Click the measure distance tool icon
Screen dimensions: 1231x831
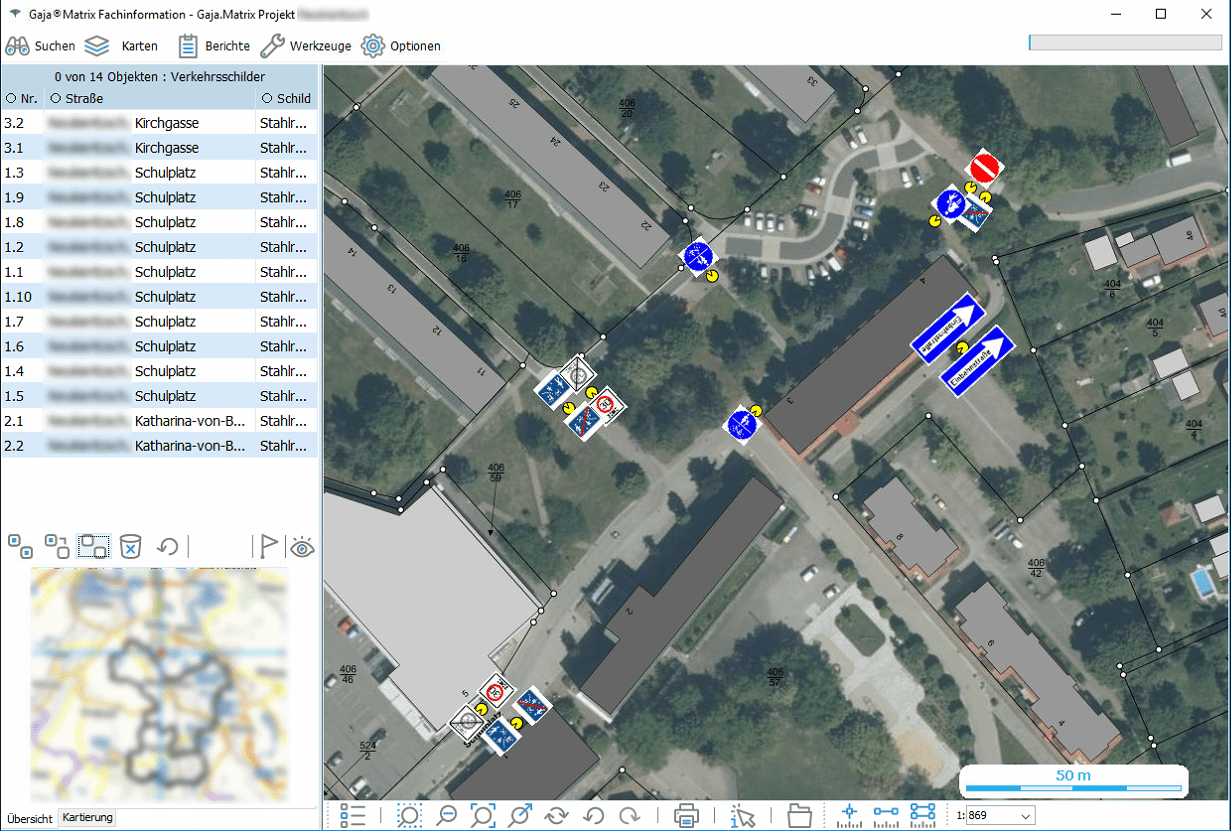[886, 816]
